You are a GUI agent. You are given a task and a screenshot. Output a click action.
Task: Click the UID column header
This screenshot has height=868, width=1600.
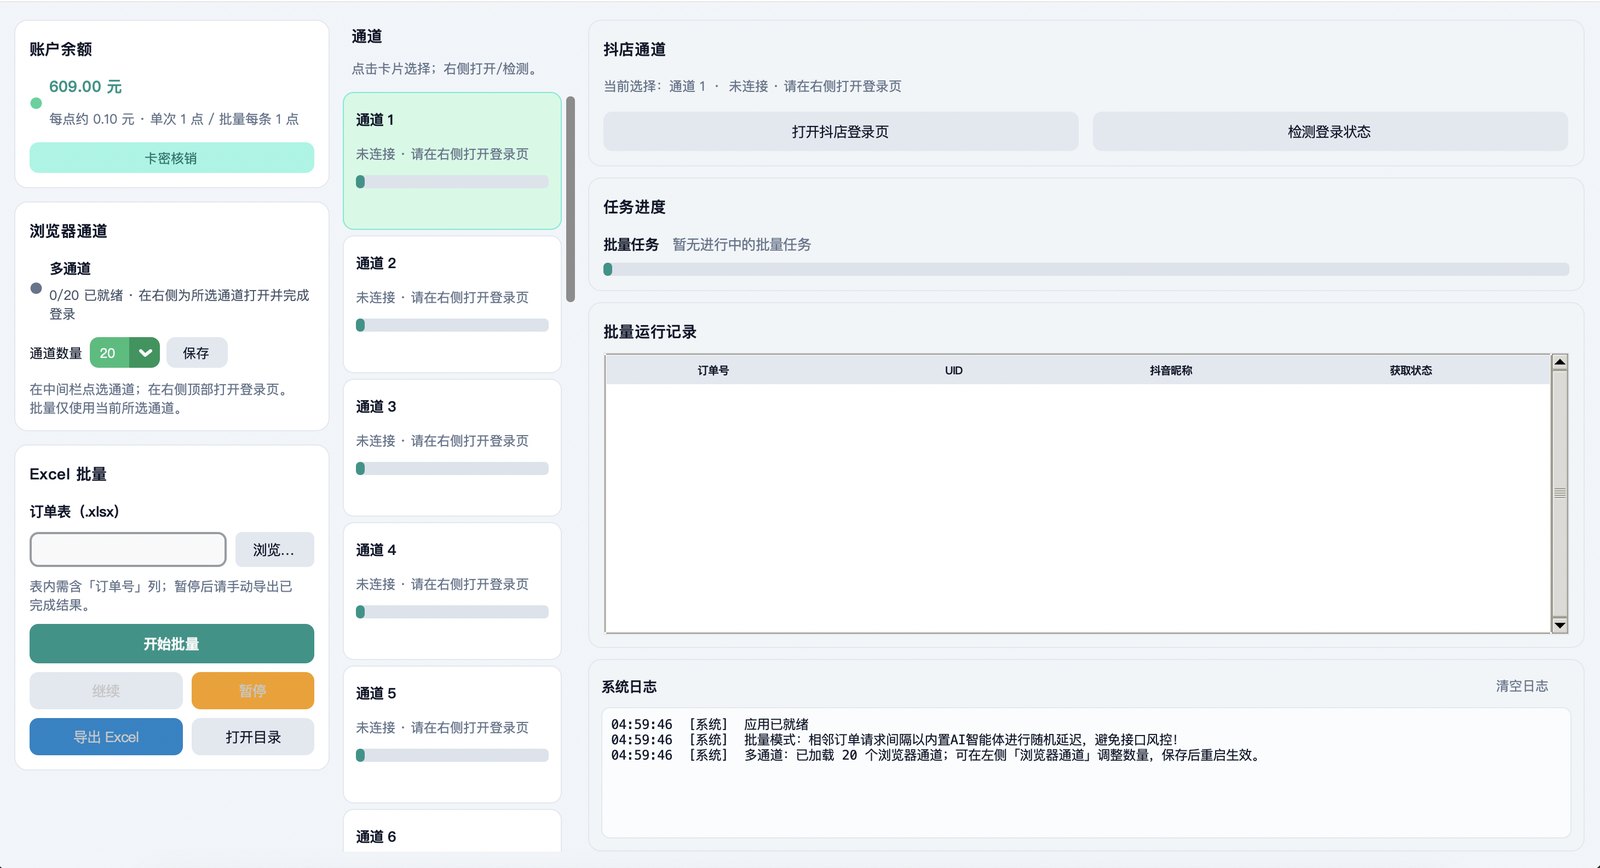pos(954,370)
